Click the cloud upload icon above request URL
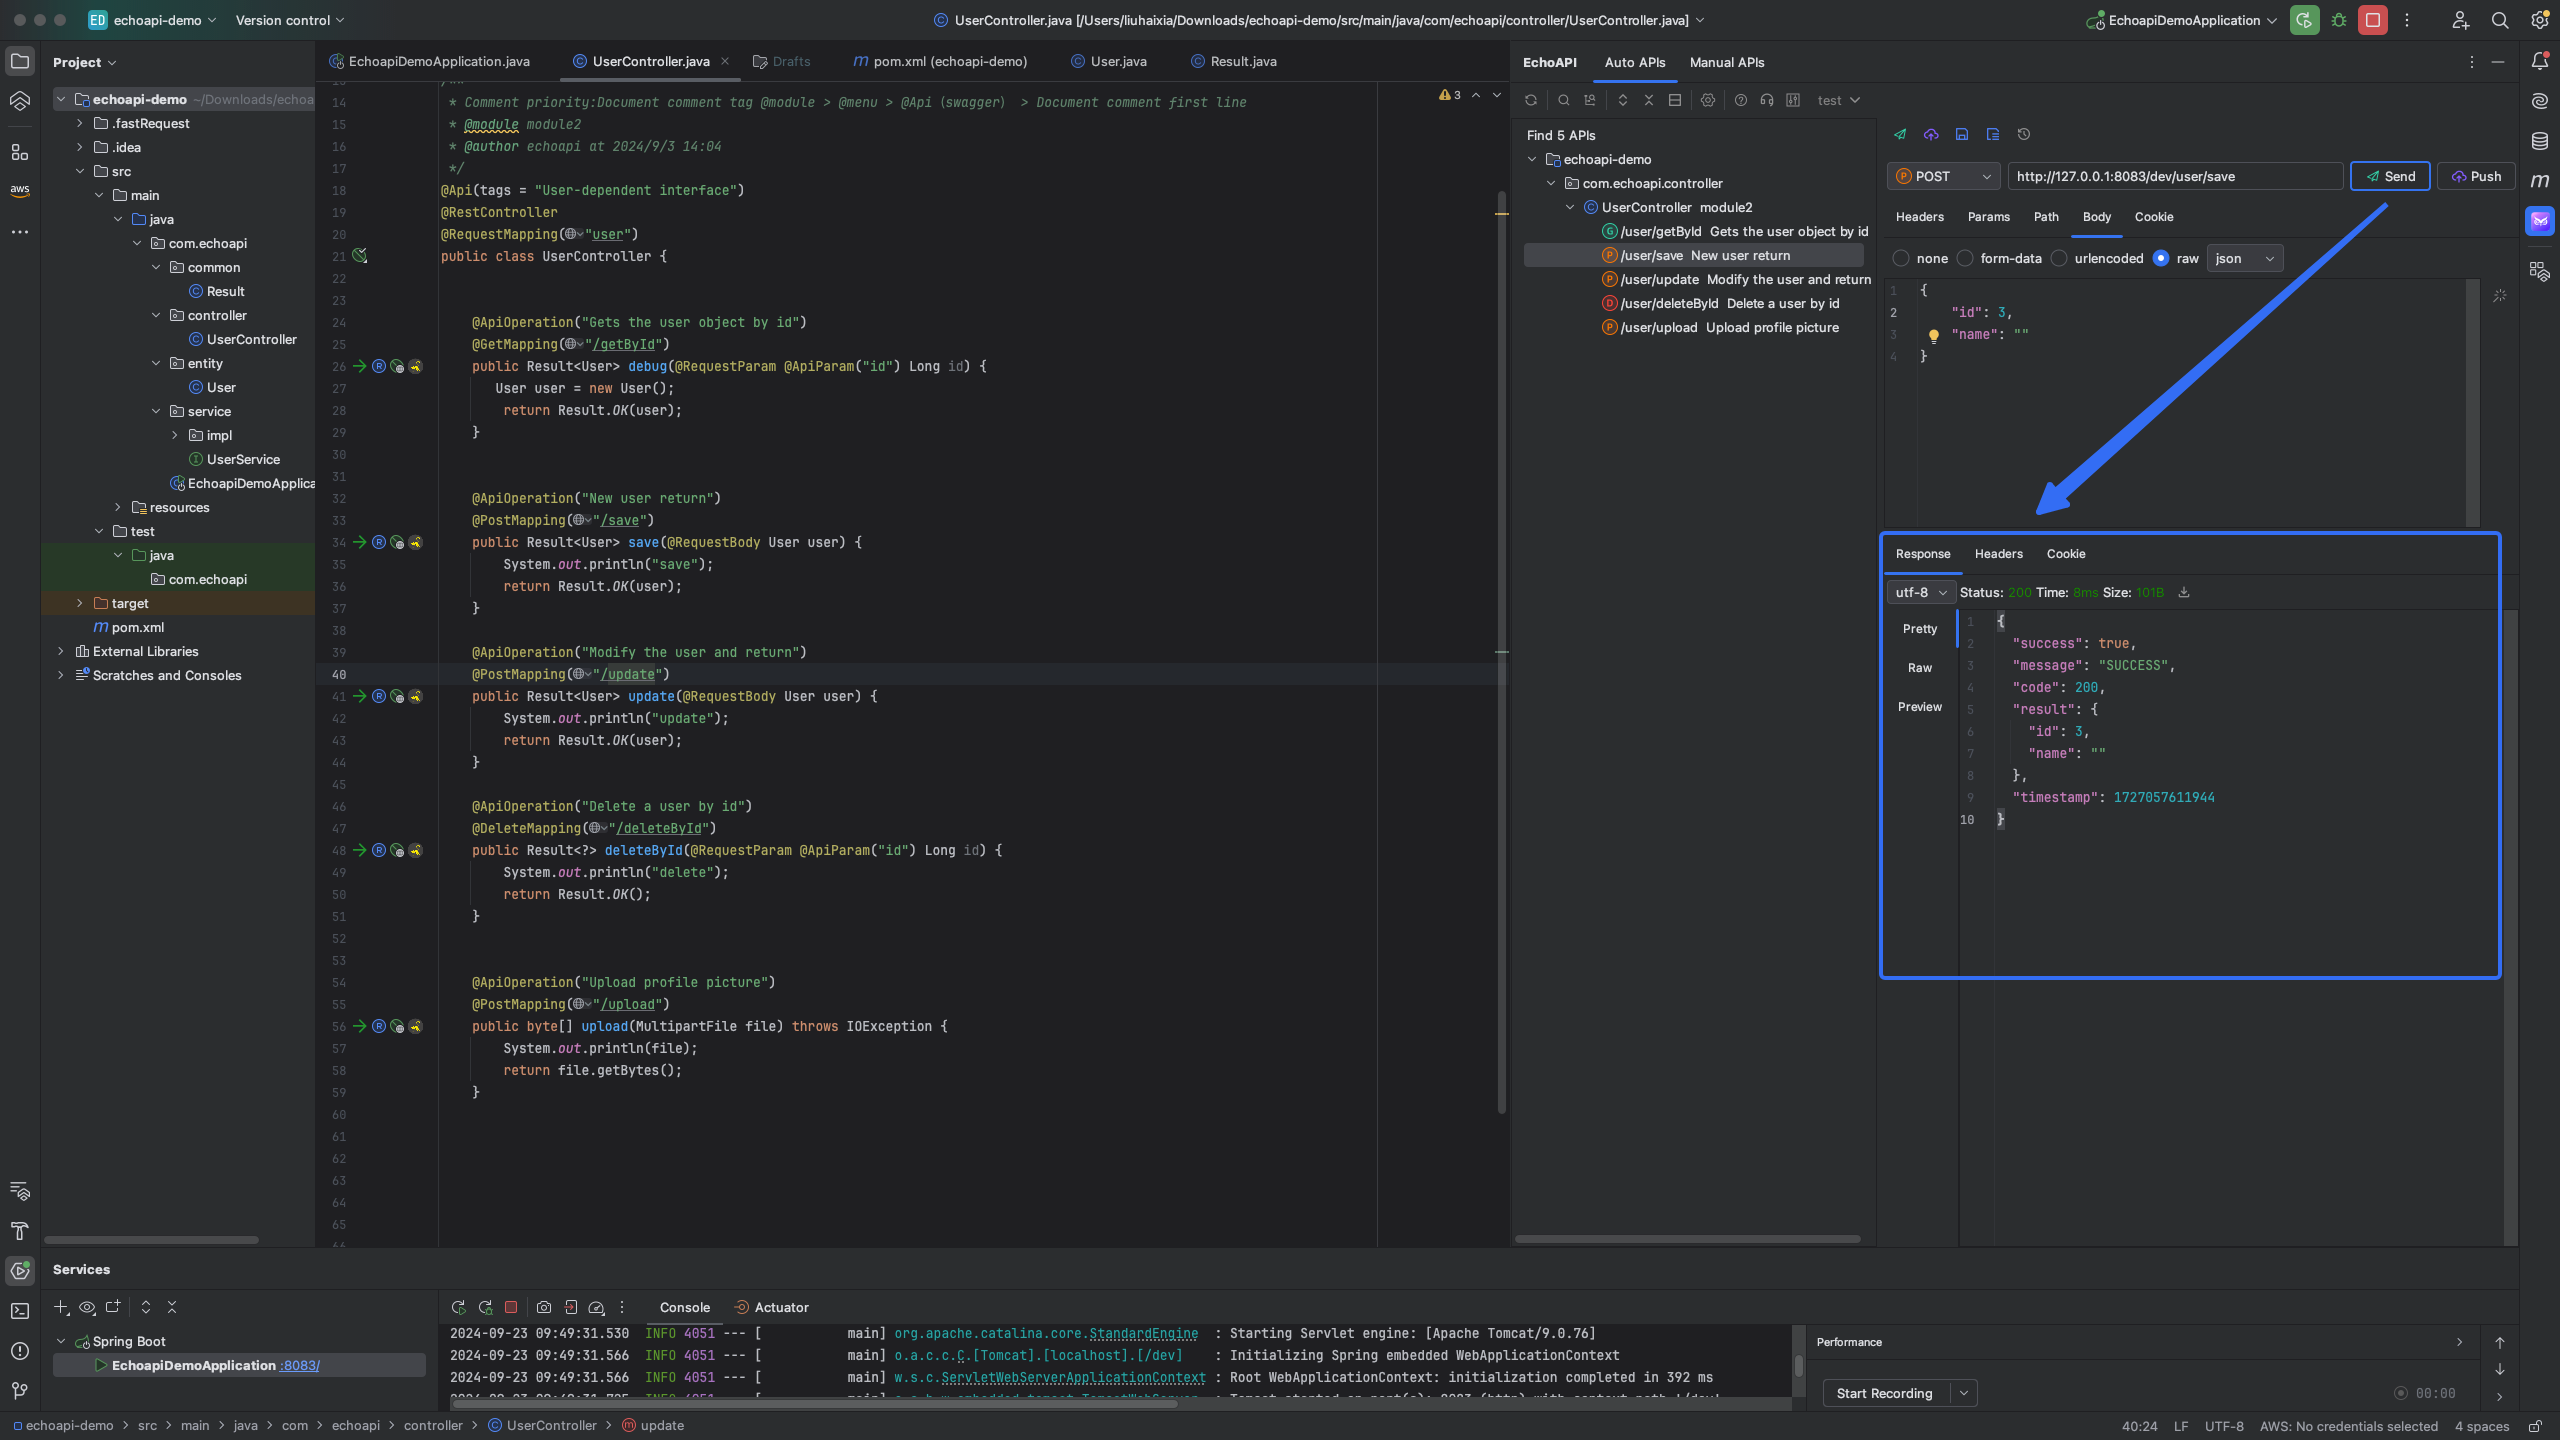This screenshot has width=2560, height=1440. click(1930, 134)
